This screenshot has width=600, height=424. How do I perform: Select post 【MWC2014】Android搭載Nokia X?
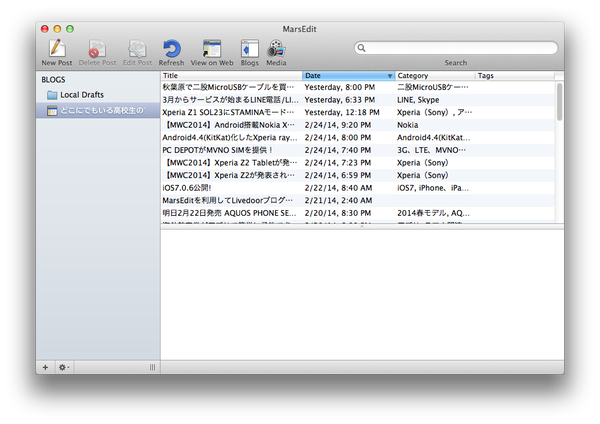229,125
